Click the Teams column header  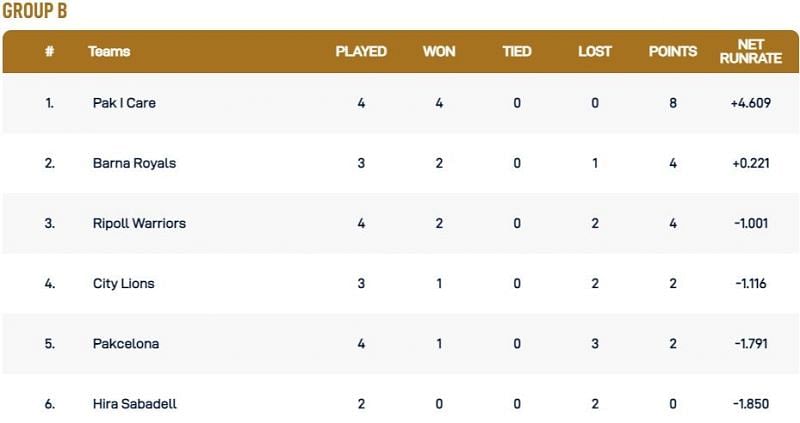tap(109, 52)
